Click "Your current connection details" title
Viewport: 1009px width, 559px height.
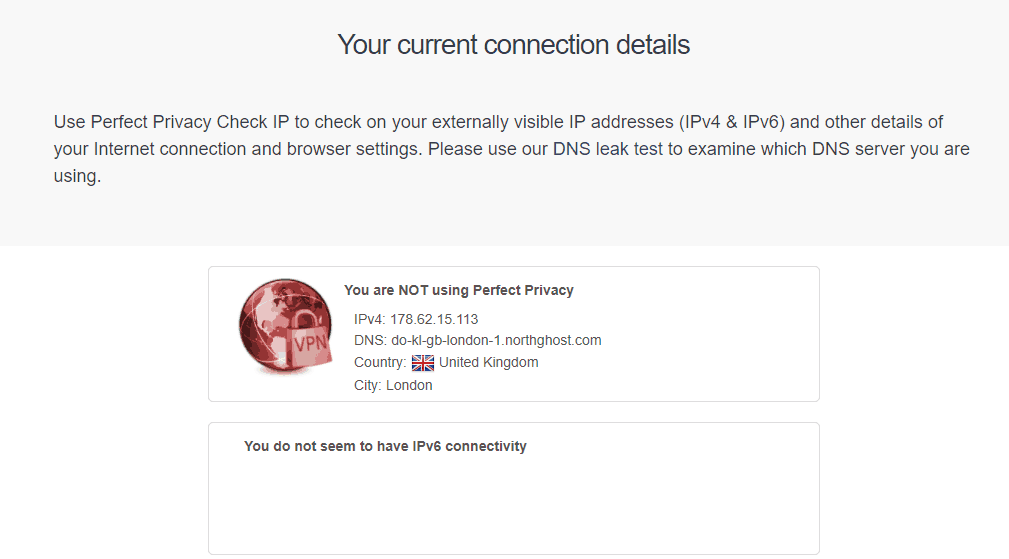(x=514, y=45)
